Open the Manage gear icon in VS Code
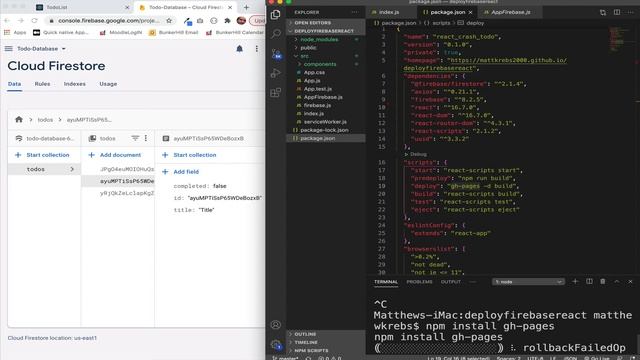640x360 pixels. tap(276, 344)
